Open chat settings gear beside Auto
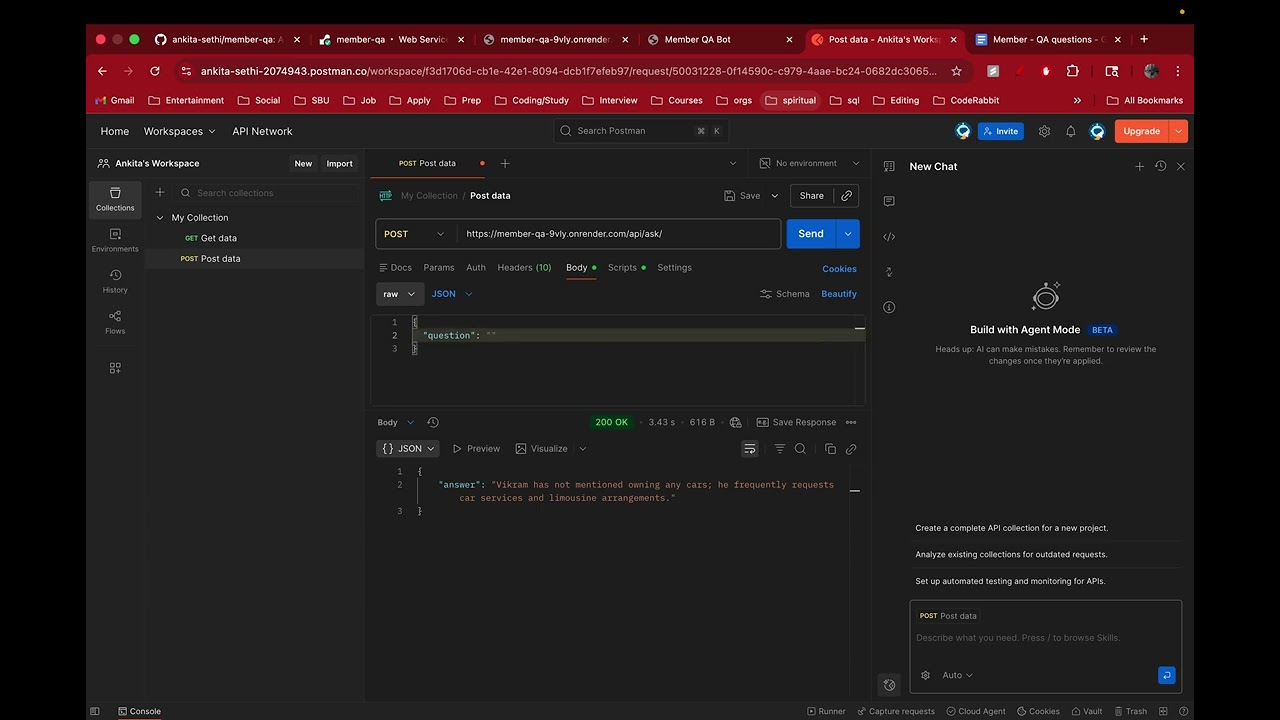The width and height of the screenshot is (1280, 720). [x=926, y=675]
